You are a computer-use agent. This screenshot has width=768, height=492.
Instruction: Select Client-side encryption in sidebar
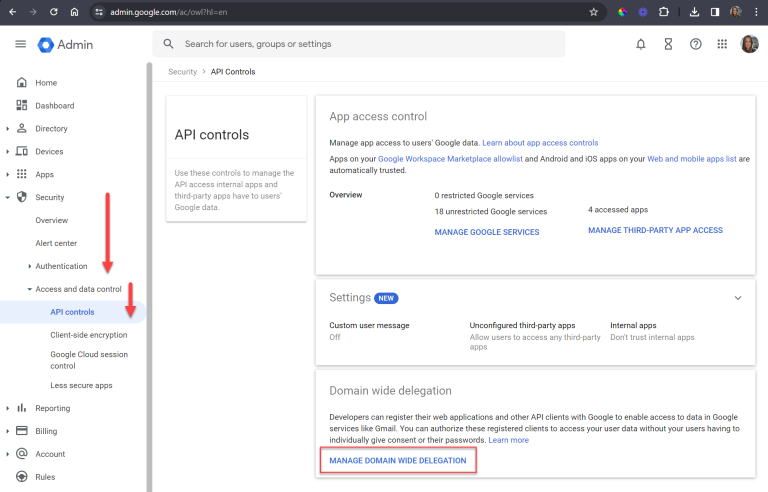pos(89,335)
